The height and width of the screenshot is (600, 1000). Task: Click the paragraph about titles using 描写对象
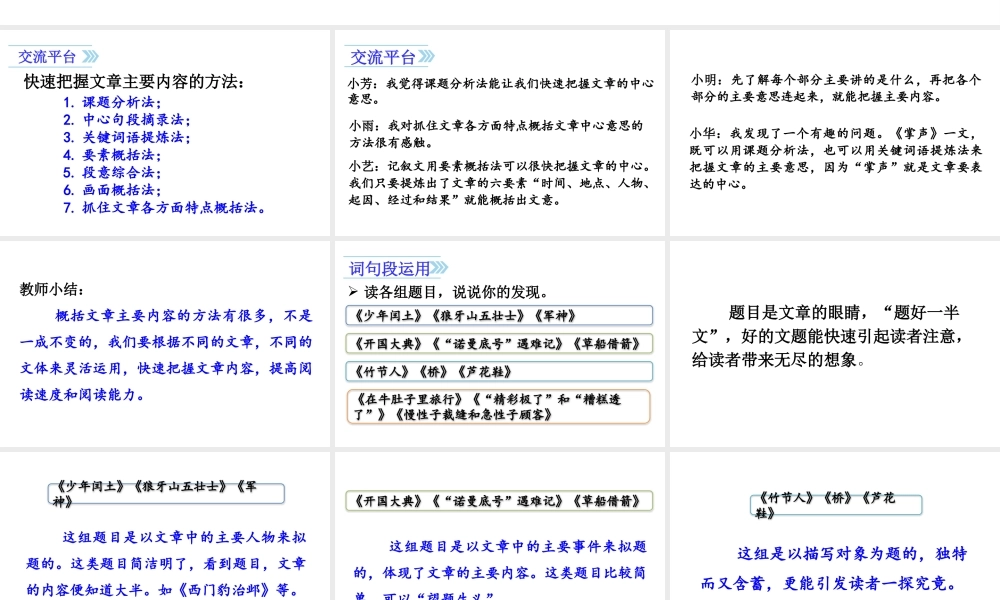[834, 568]
